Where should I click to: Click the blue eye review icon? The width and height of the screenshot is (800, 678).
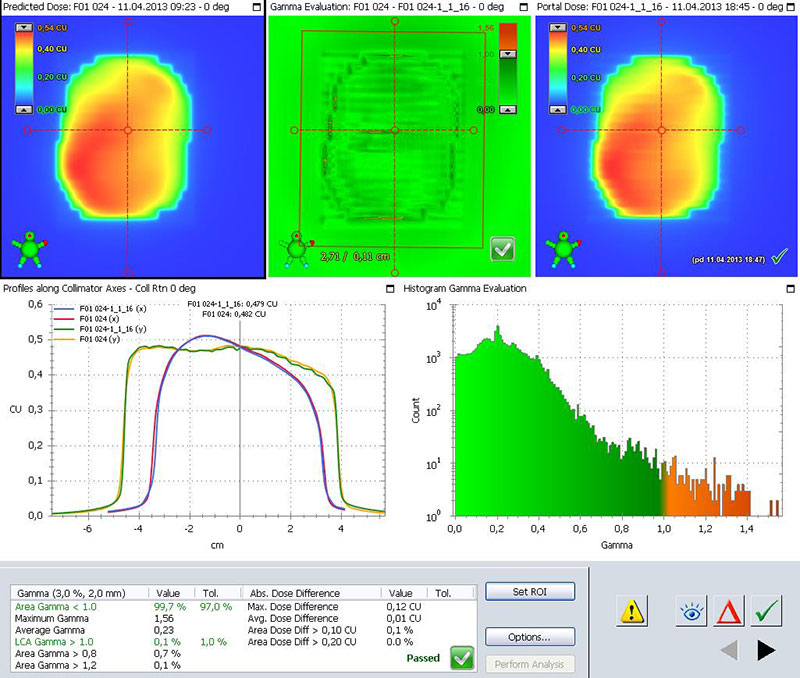coord(691,611)
